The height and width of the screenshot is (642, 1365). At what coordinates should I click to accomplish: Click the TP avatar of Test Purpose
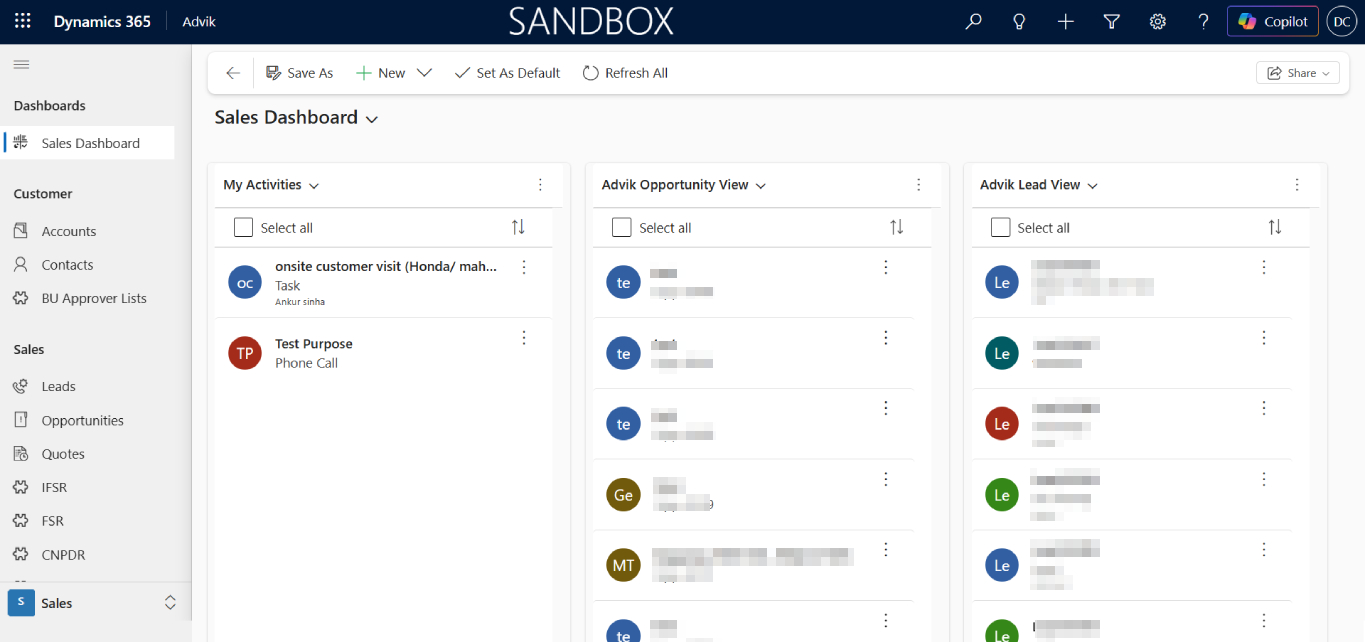click(x=245, y=353)
